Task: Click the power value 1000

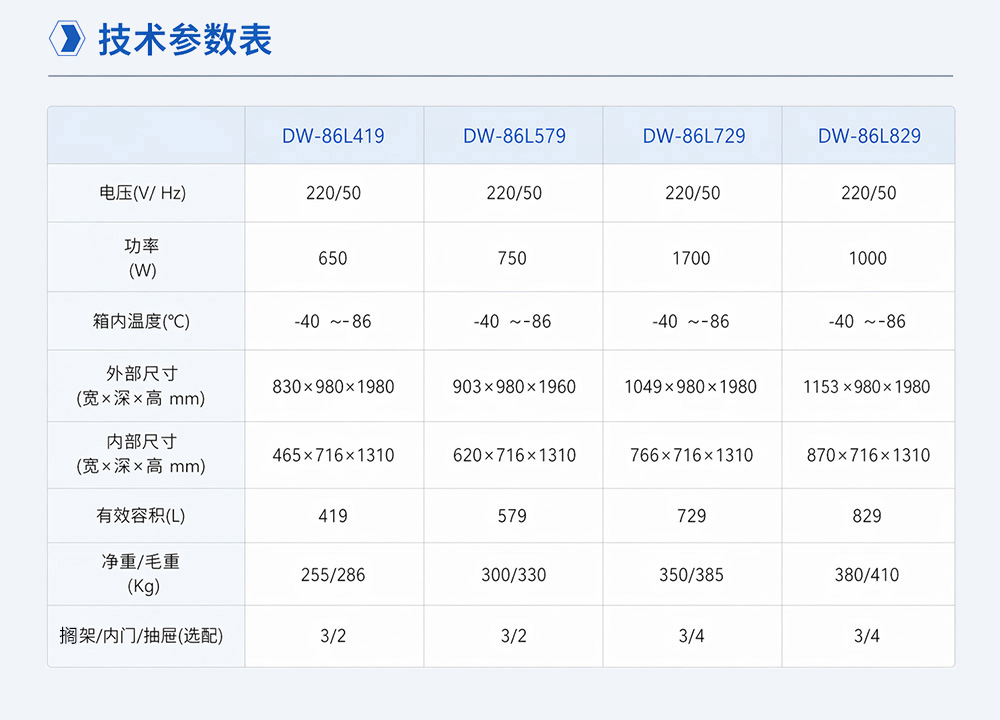Action: point(868,258)
